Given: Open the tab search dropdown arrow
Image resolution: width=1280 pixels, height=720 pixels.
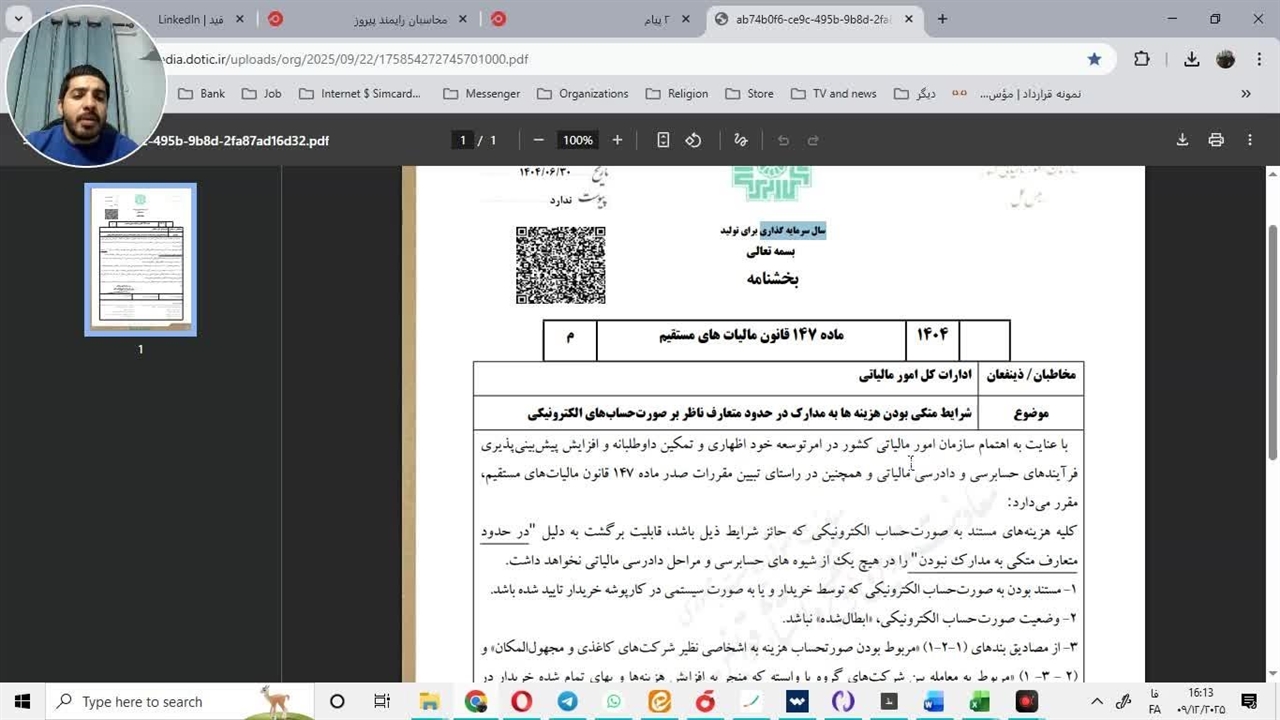Looking at the screenshot, I should [x=18, y=19].
